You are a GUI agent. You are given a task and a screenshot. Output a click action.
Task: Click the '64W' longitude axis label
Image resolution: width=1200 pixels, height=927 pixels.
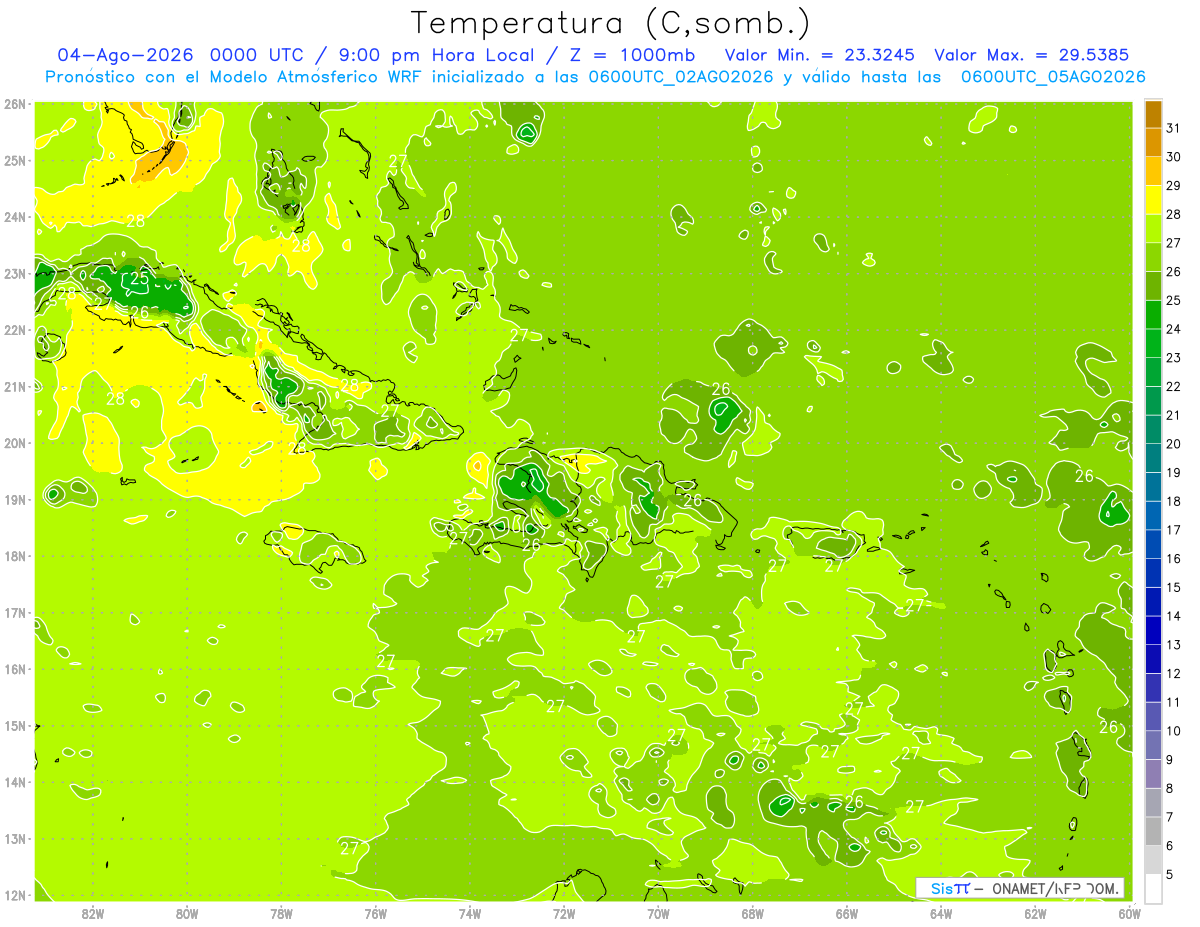point(941,913)
